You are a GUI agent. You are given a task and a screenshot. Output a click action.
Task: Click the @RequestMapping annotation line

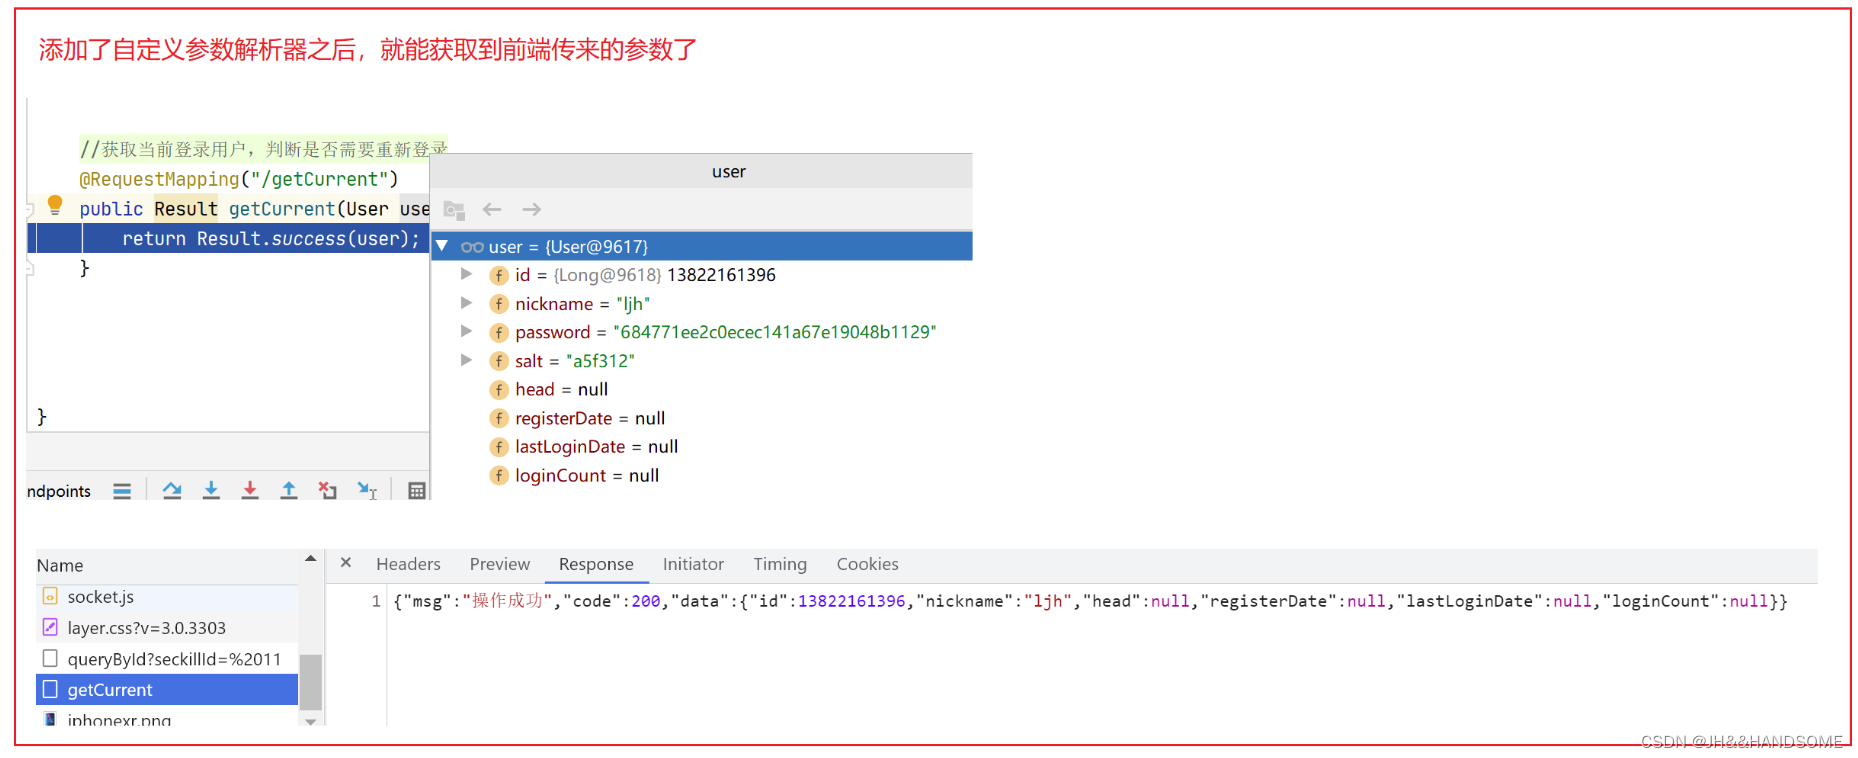pyautogui.click(x=238, y=179)
